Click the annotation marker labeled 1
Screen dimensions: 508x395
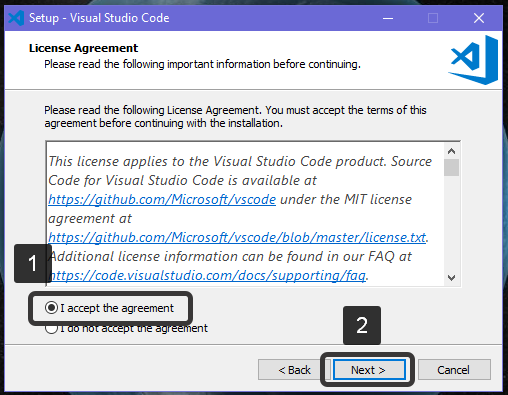point(32,263)
